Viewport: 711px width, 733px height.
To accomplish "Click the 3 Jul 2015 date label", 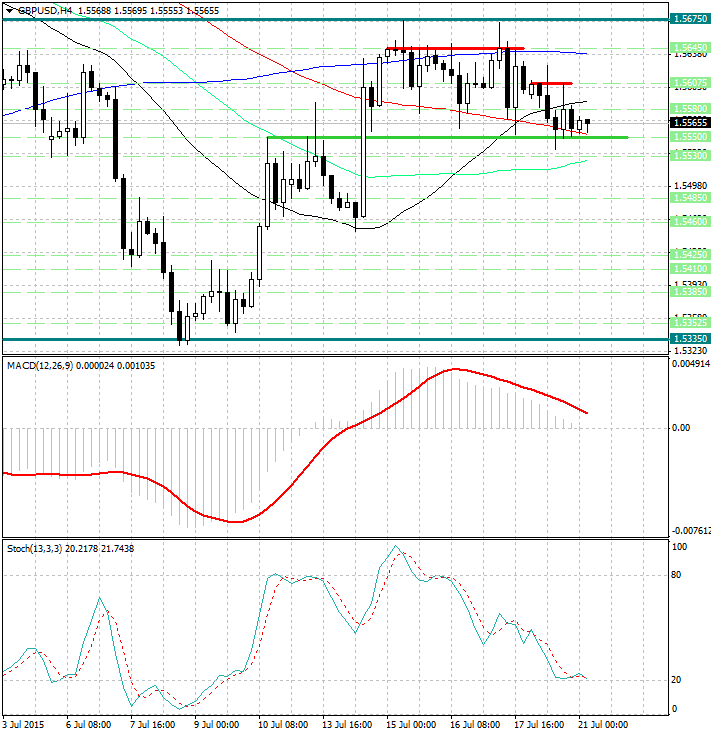I will coord(24,725).
